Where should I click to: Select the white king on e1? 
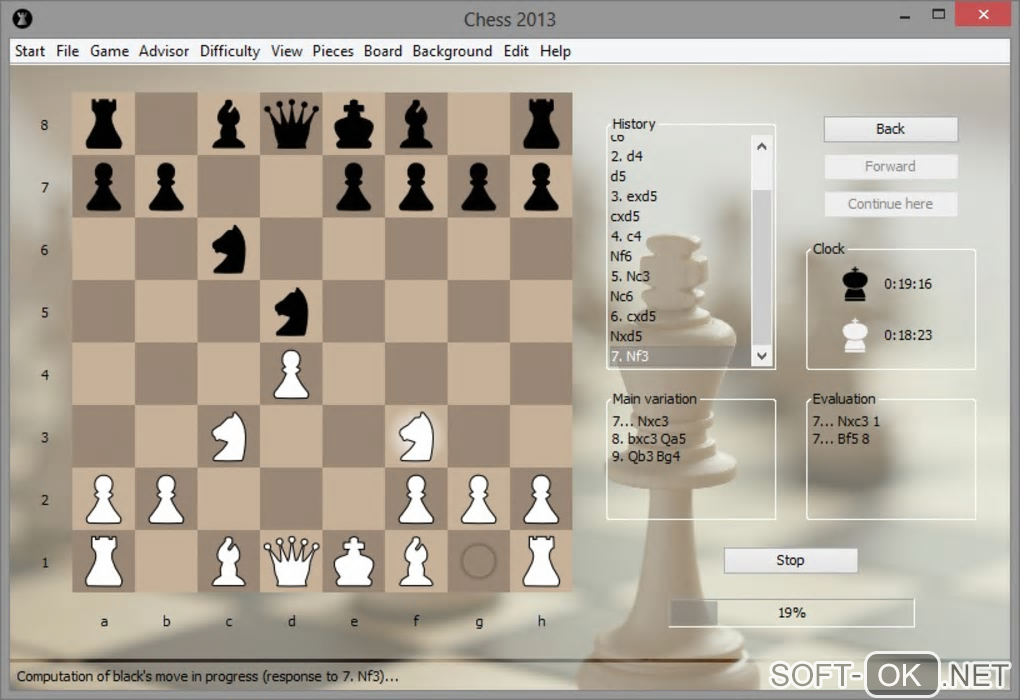354,561
